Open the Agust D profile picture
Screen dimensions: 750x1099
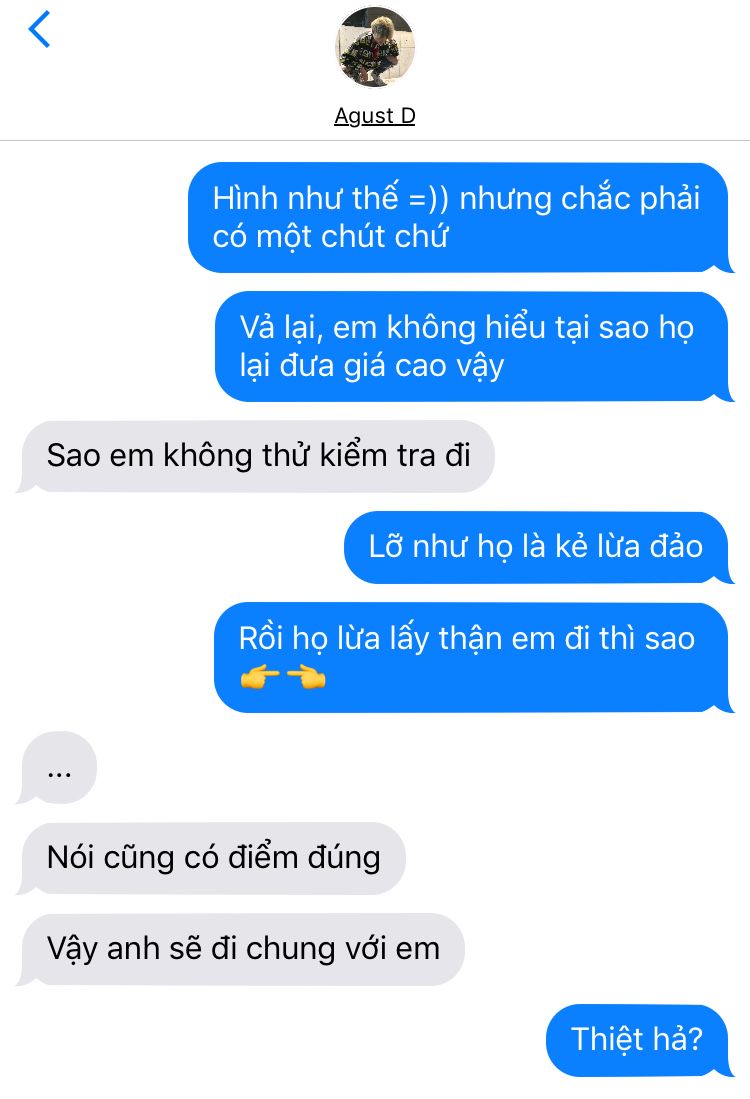pos(374,47)
